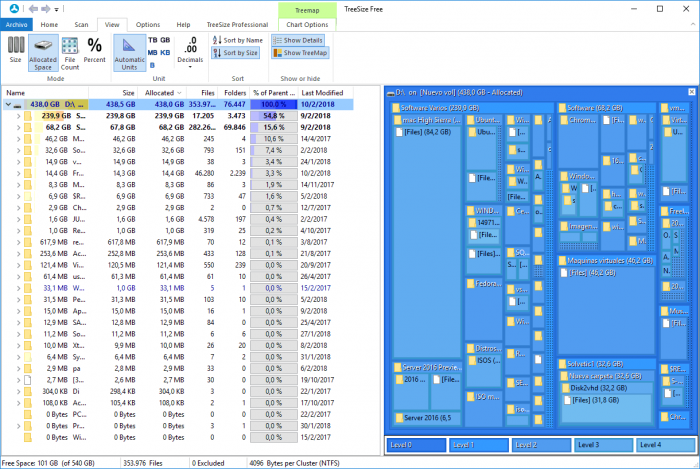The width and height of the screenshot is (700, 469).
Task: Click drive icon in treemap title
Action: pyautogui.click(x=391, y=93)
